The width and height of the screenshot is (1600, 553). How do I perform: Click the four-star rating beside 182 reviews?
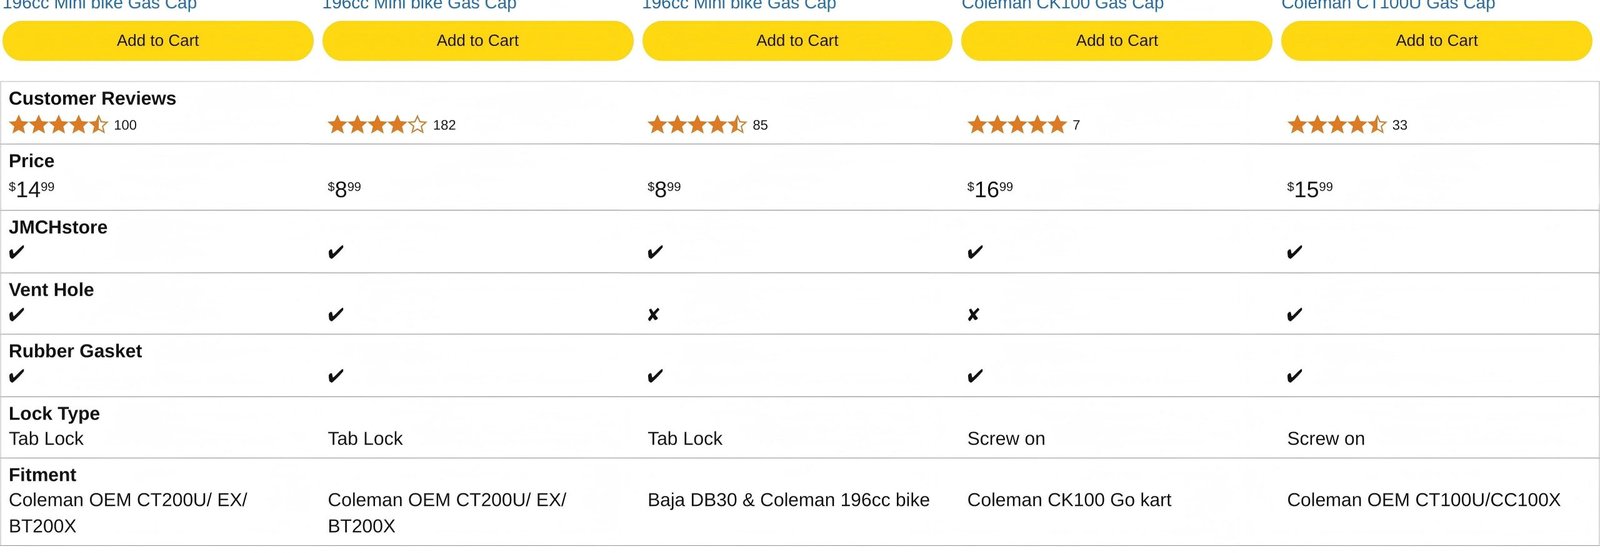(377, 125)
